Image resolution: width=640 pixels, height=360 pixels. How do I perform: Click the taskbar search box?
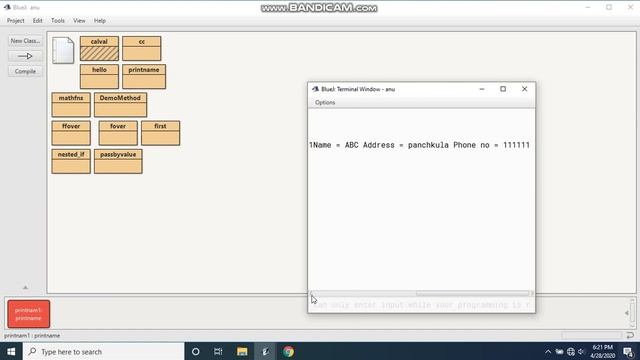[x=103, y=351]
